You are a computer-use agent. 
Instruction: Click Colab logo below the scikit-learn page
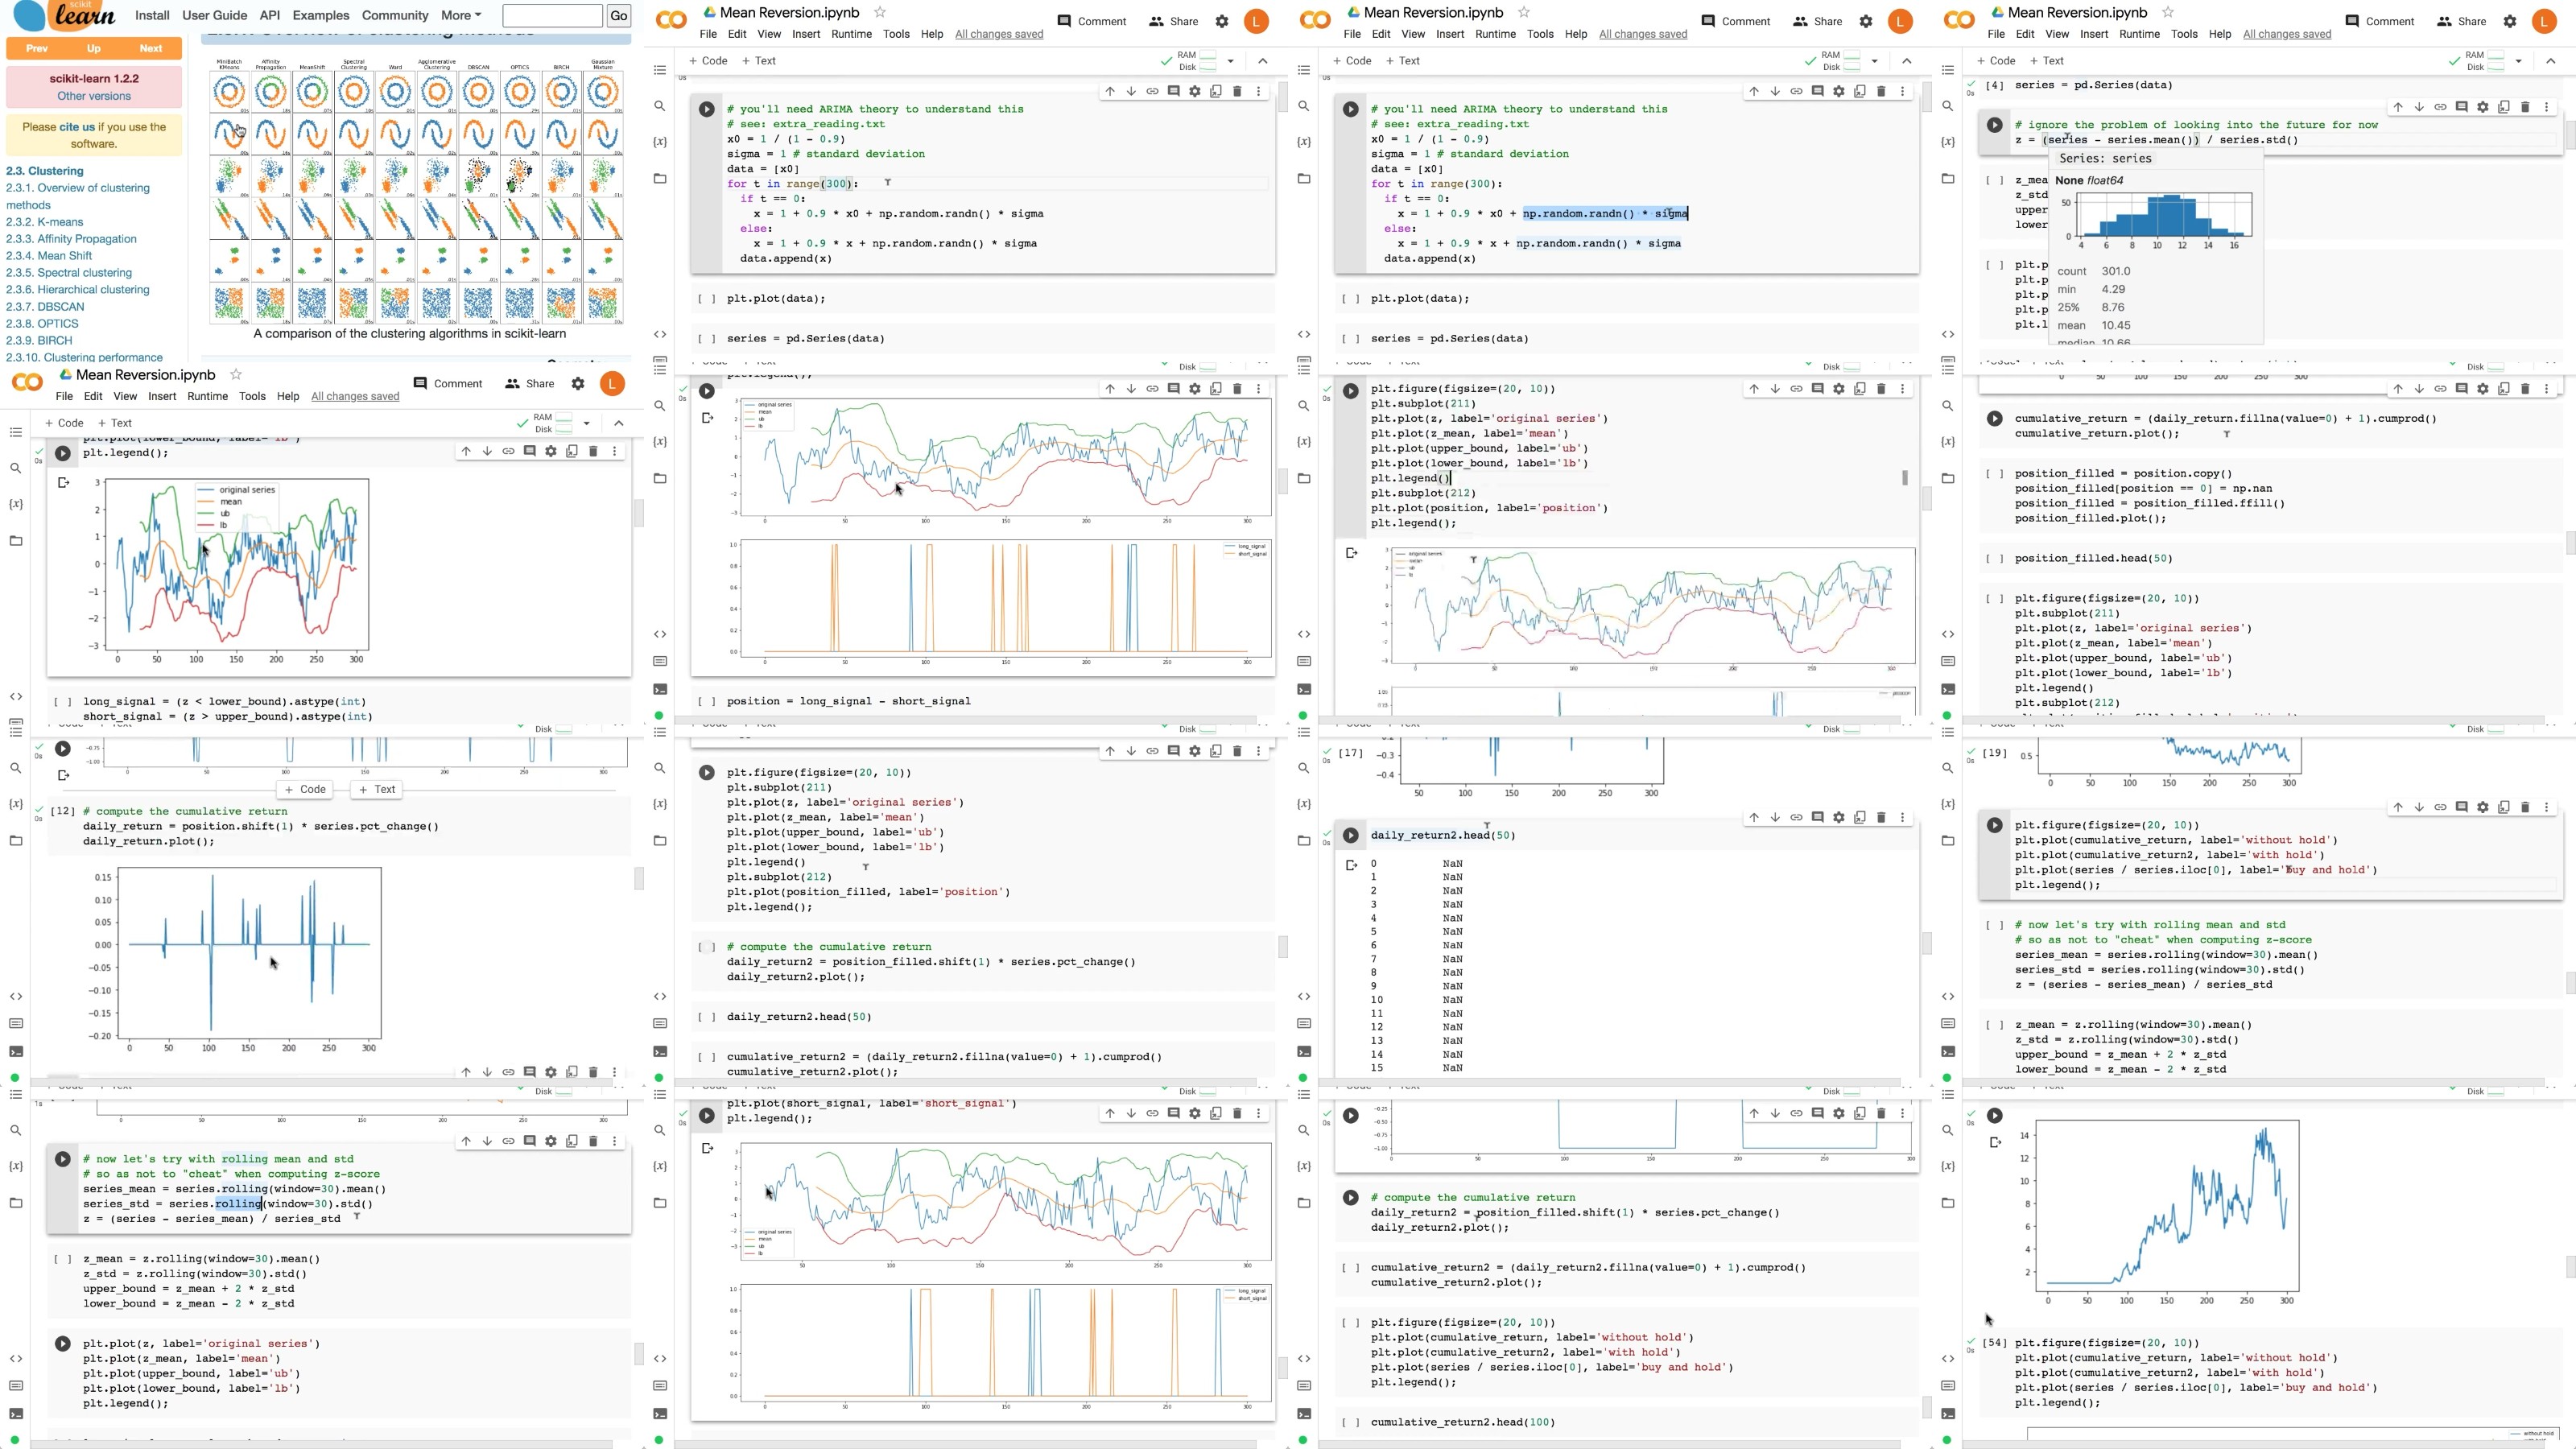pos(27,382)
